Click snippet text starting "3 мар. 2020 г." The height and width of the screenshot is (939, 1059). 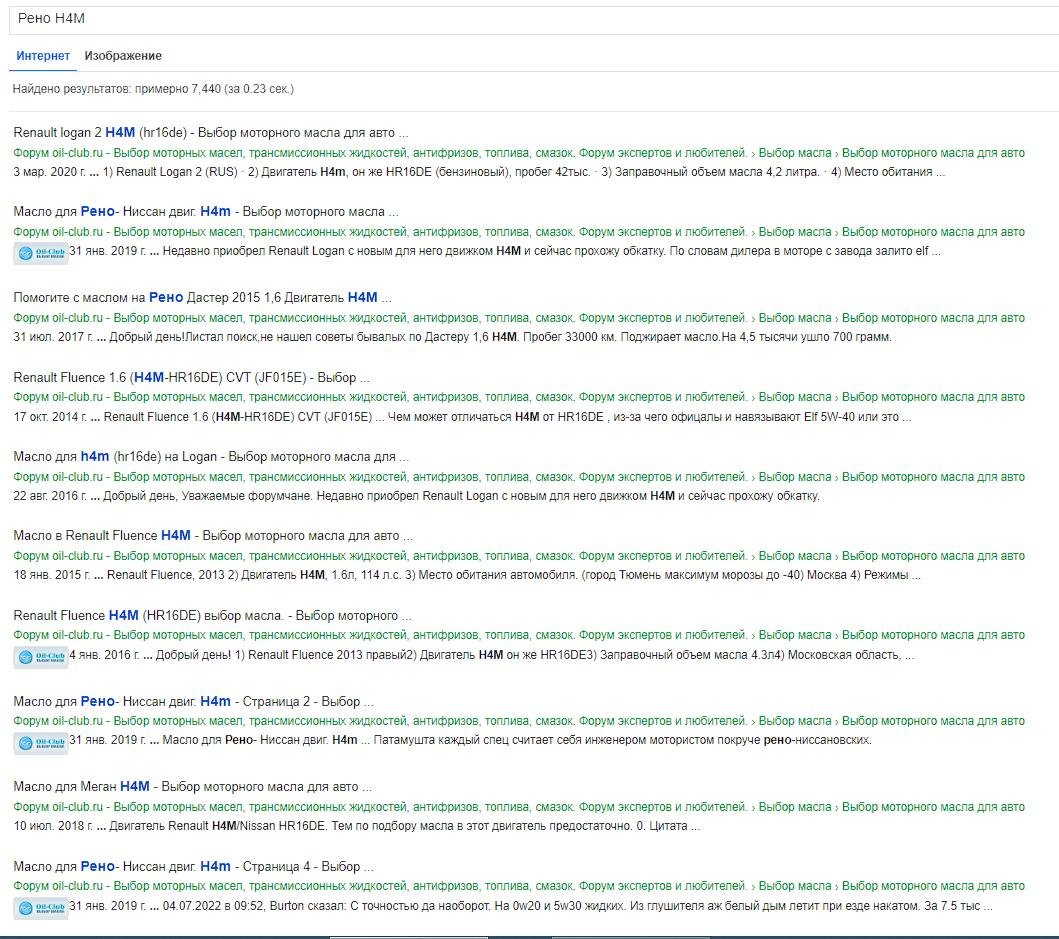pos(479,172)
